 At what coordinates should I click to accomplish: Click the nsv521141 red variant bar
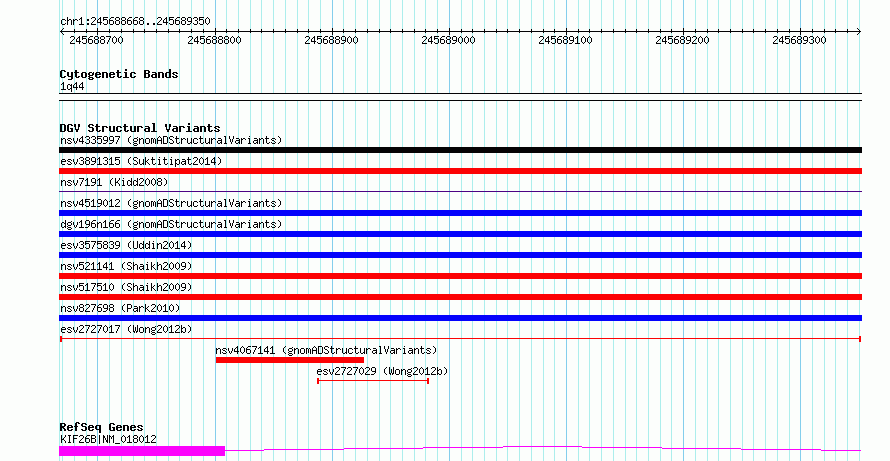(x=460, y=276)
